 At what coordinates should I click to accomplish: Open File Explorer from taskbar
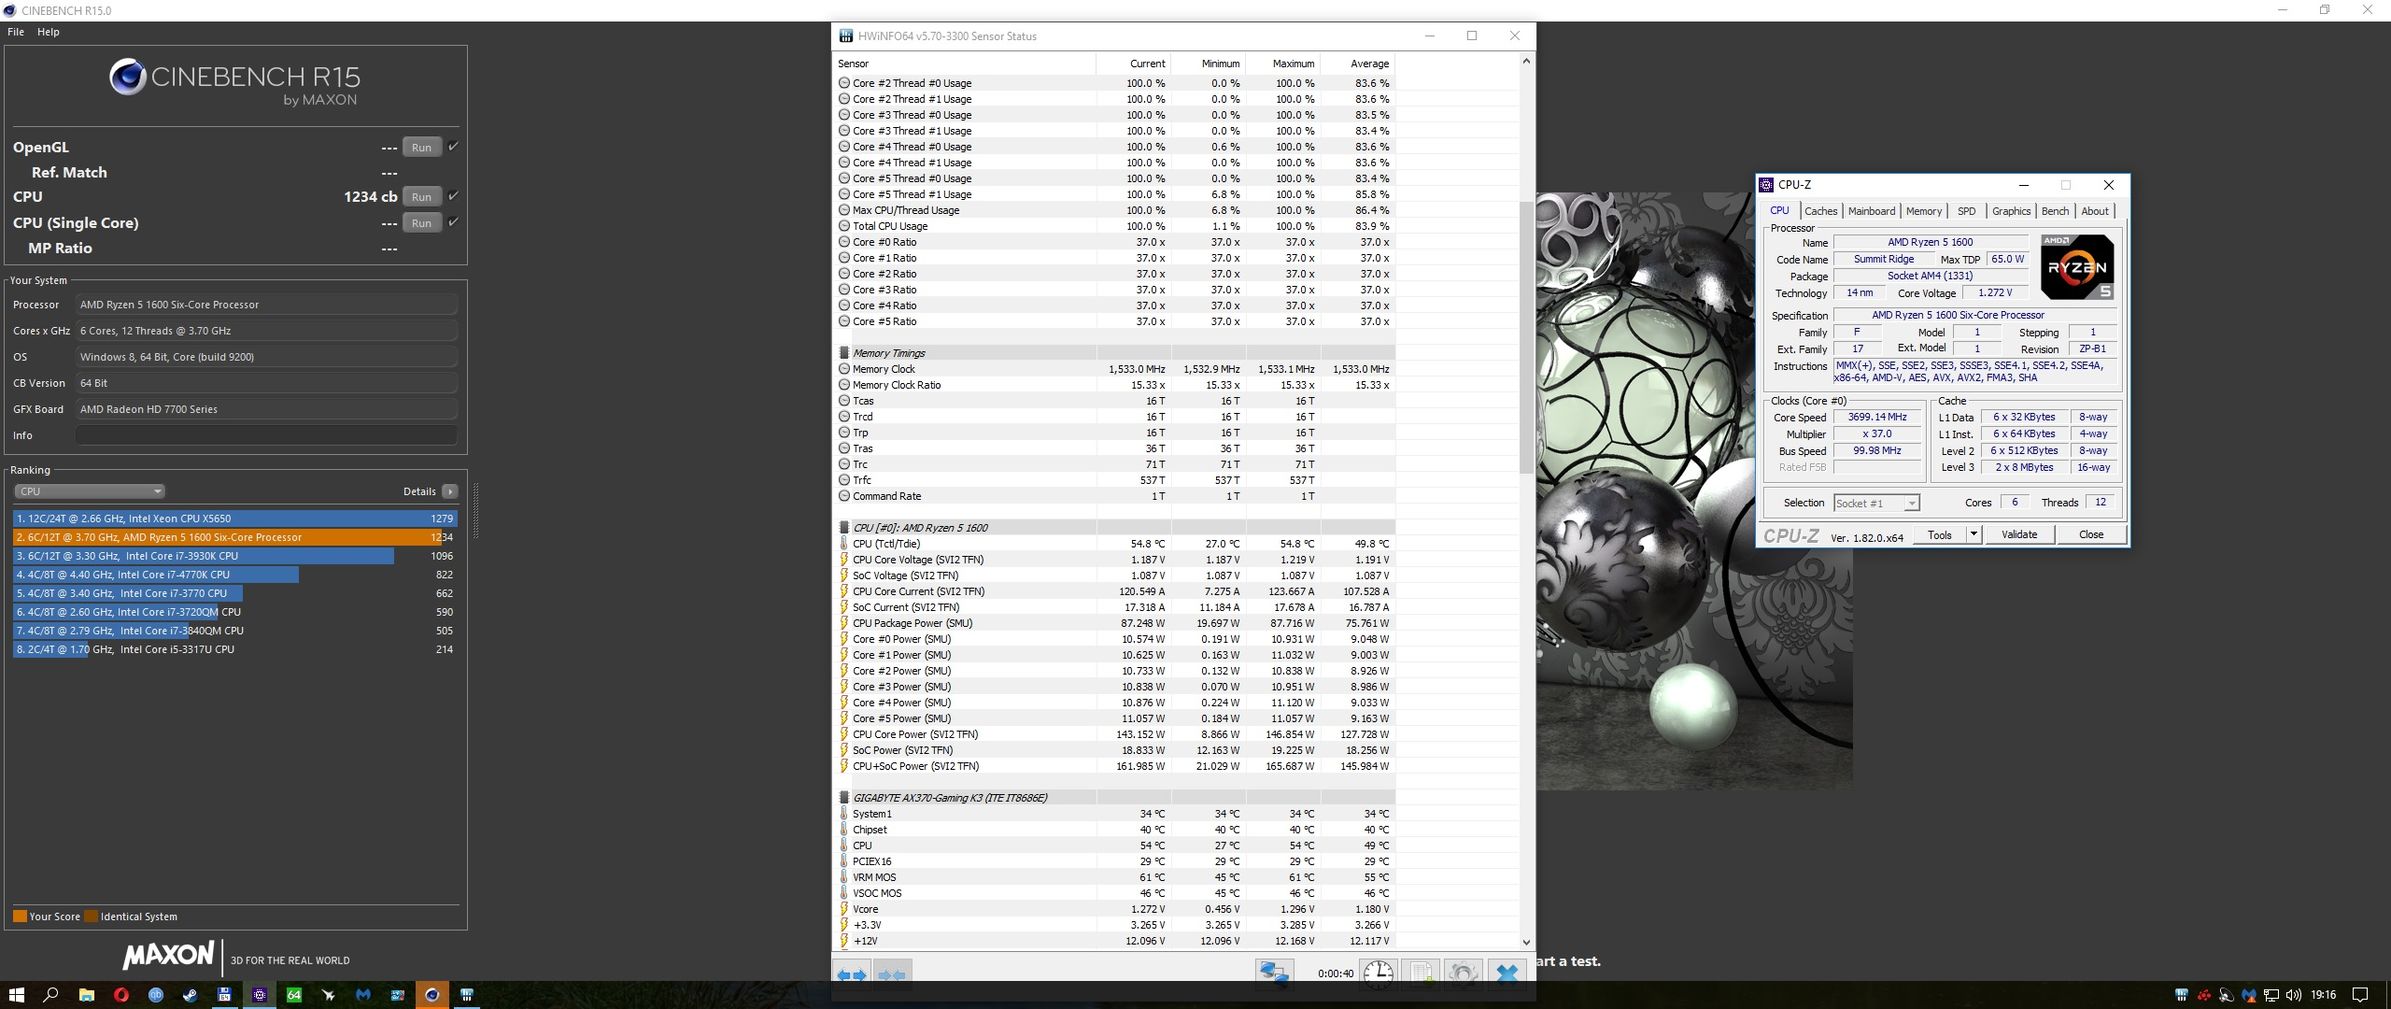pos(86,995)
